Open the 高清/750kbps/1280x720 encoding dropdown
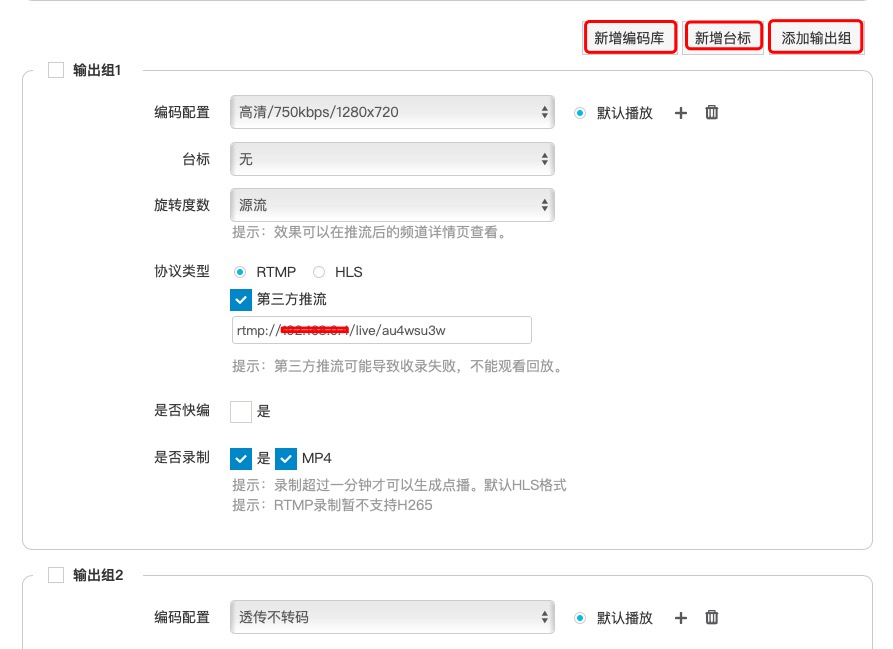Viewport: 893px width, 649px height. pyautogui.click(x=391, y=112)
